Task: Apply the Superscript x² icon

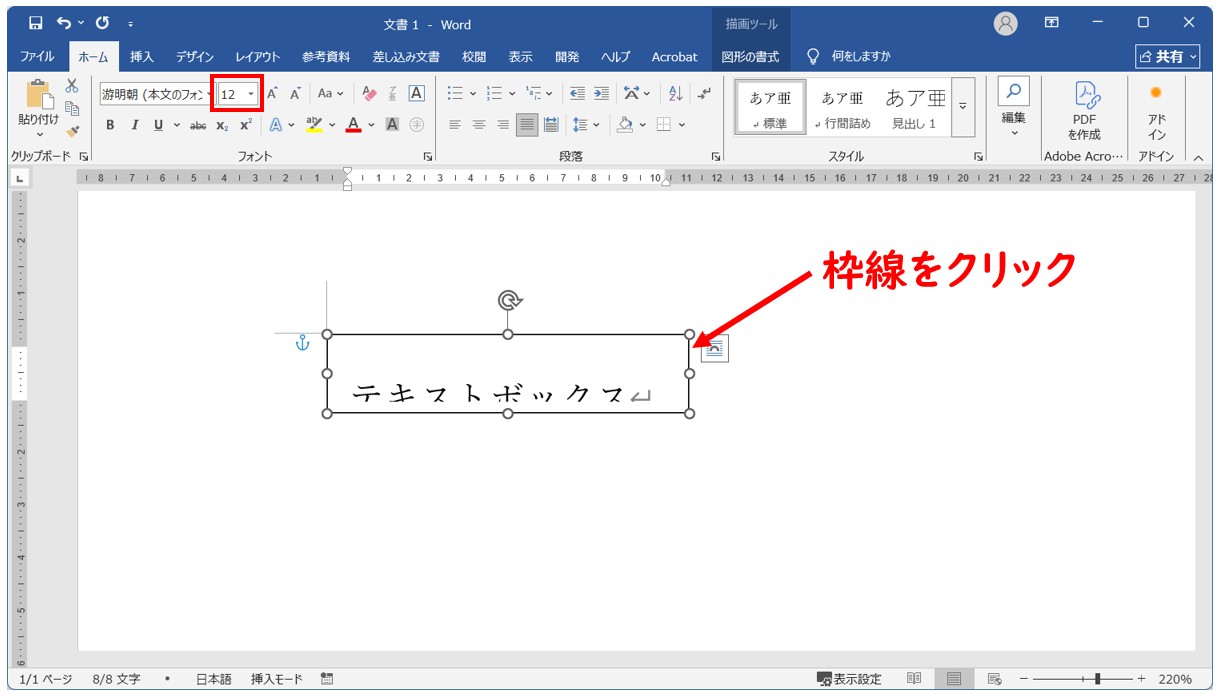Action: tap(245, 125)
